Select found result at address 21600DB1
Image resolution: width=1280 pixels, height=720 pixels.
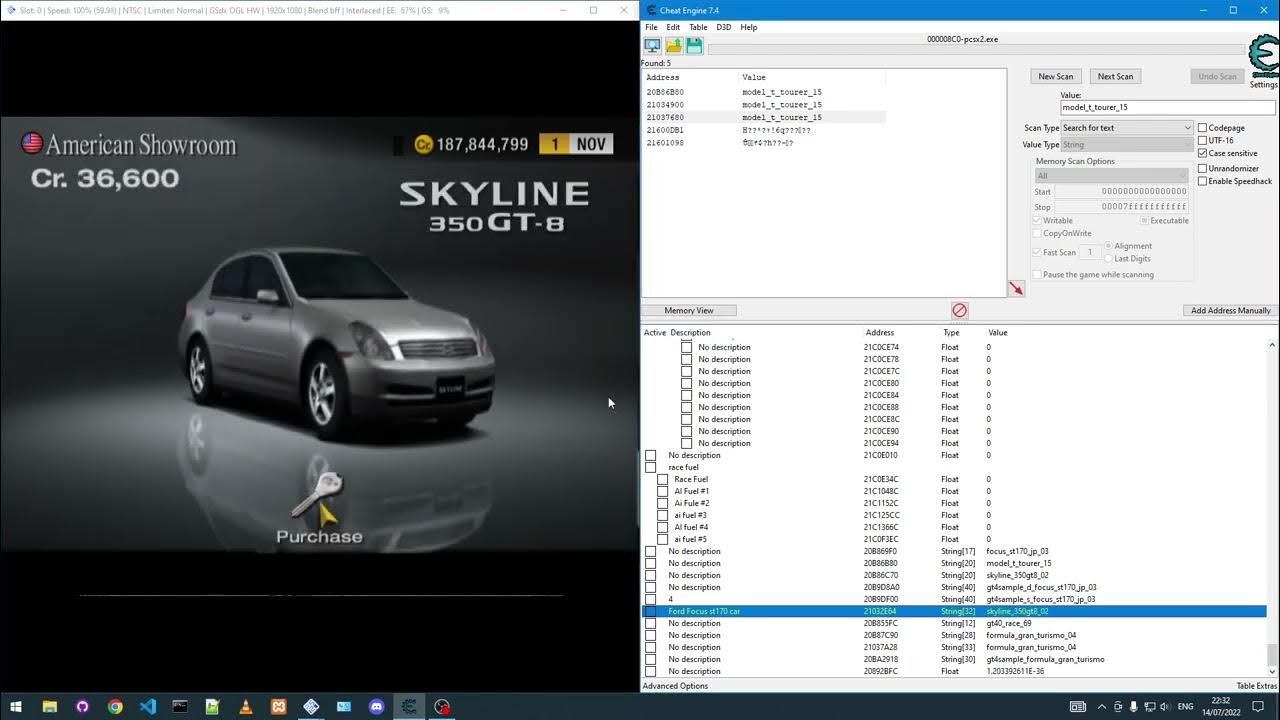click(x=764, y=130)
